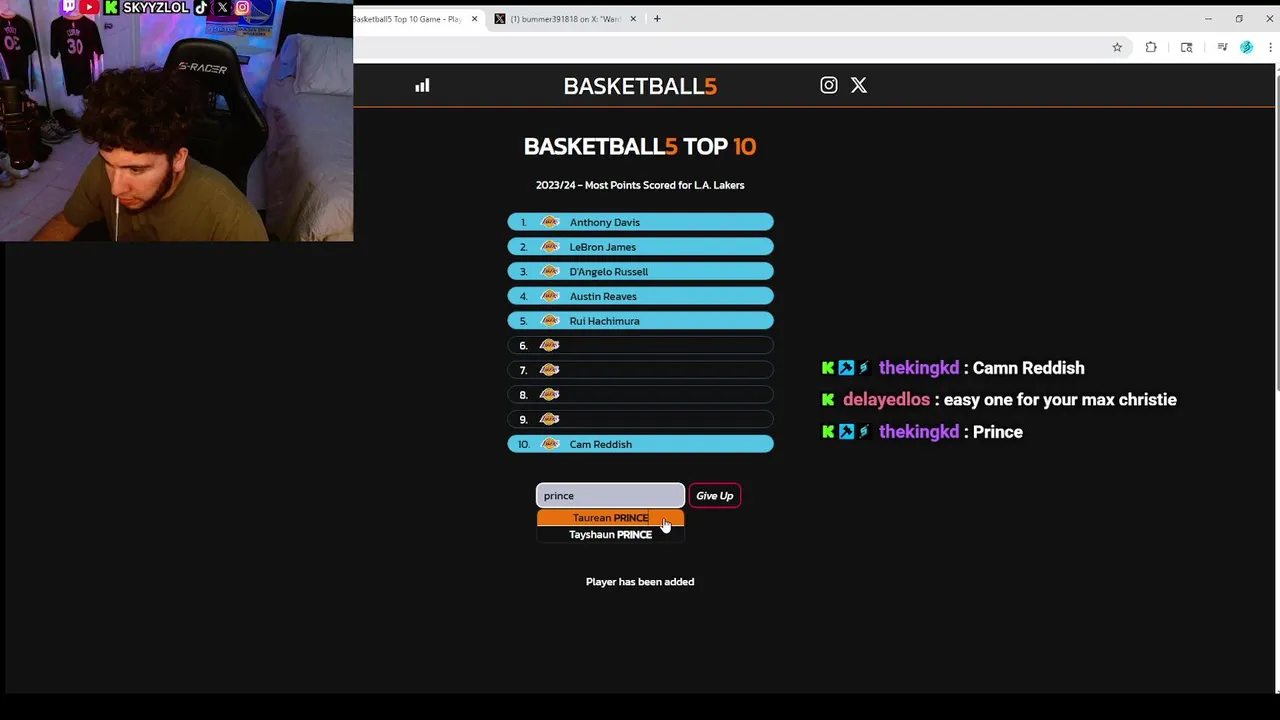Open the stats bar-chart icon
Viewport: 1280px width, 720px height.
[422, 86]
